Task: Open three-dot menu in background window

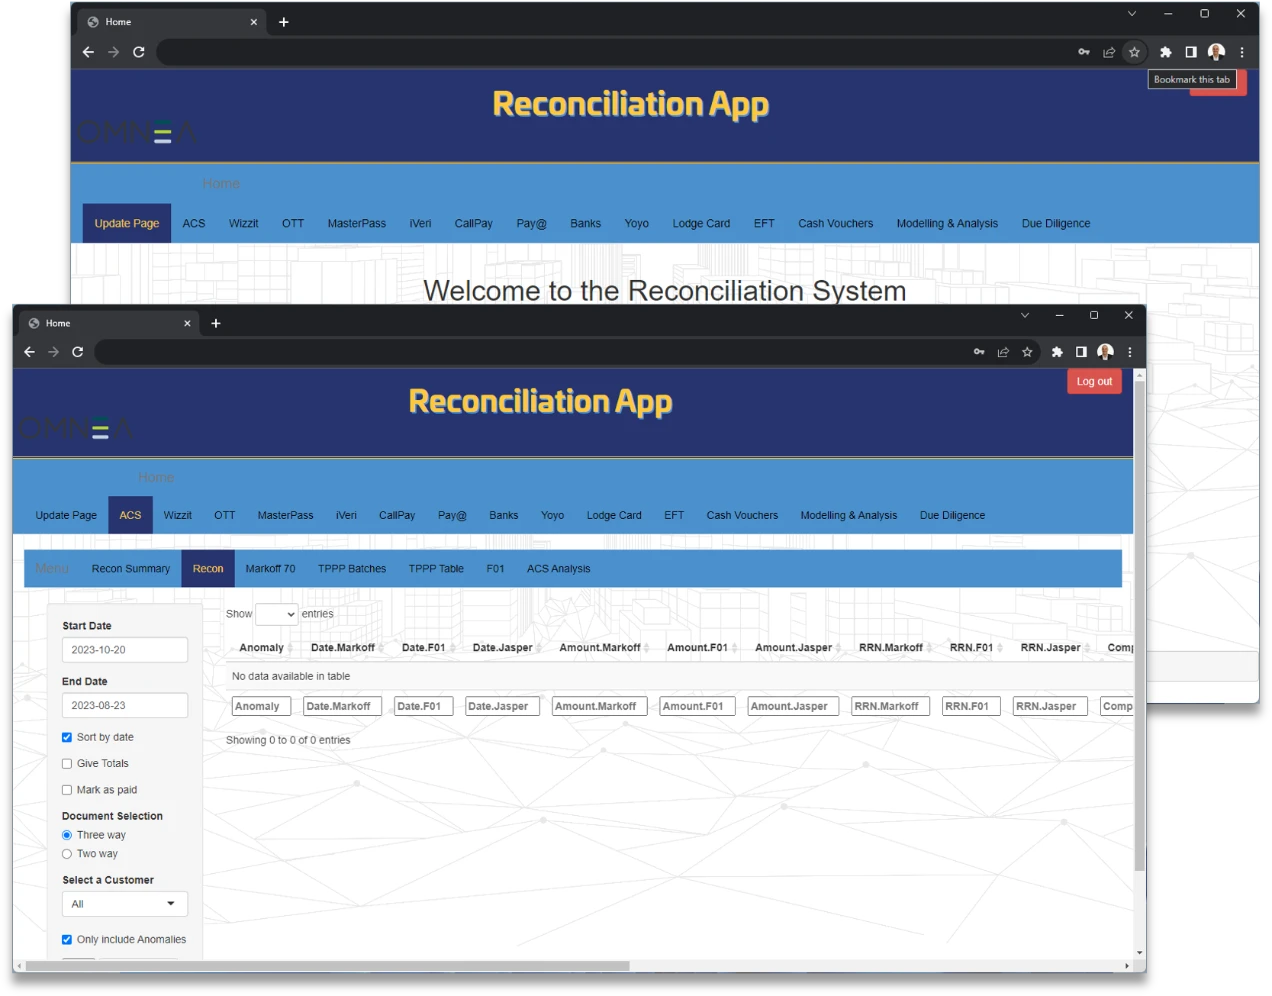Action: [1242, 52]
